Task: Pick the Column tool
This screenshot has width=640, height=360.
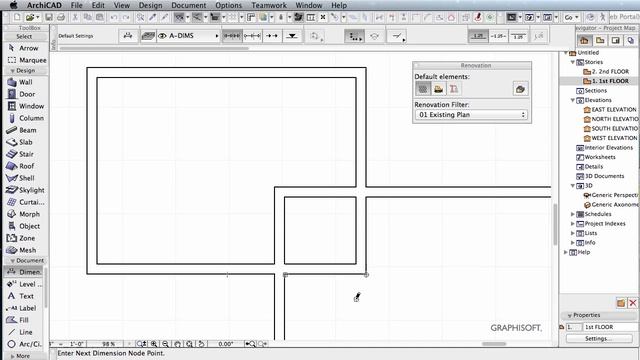Action: click(26, 118)
